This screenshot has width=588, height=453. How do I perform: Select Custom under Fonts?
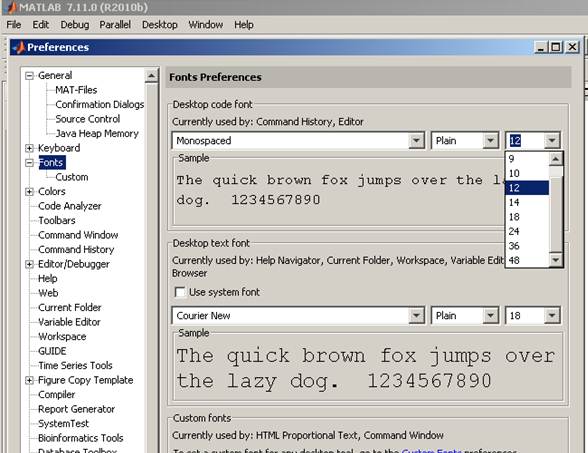(72, 177)
